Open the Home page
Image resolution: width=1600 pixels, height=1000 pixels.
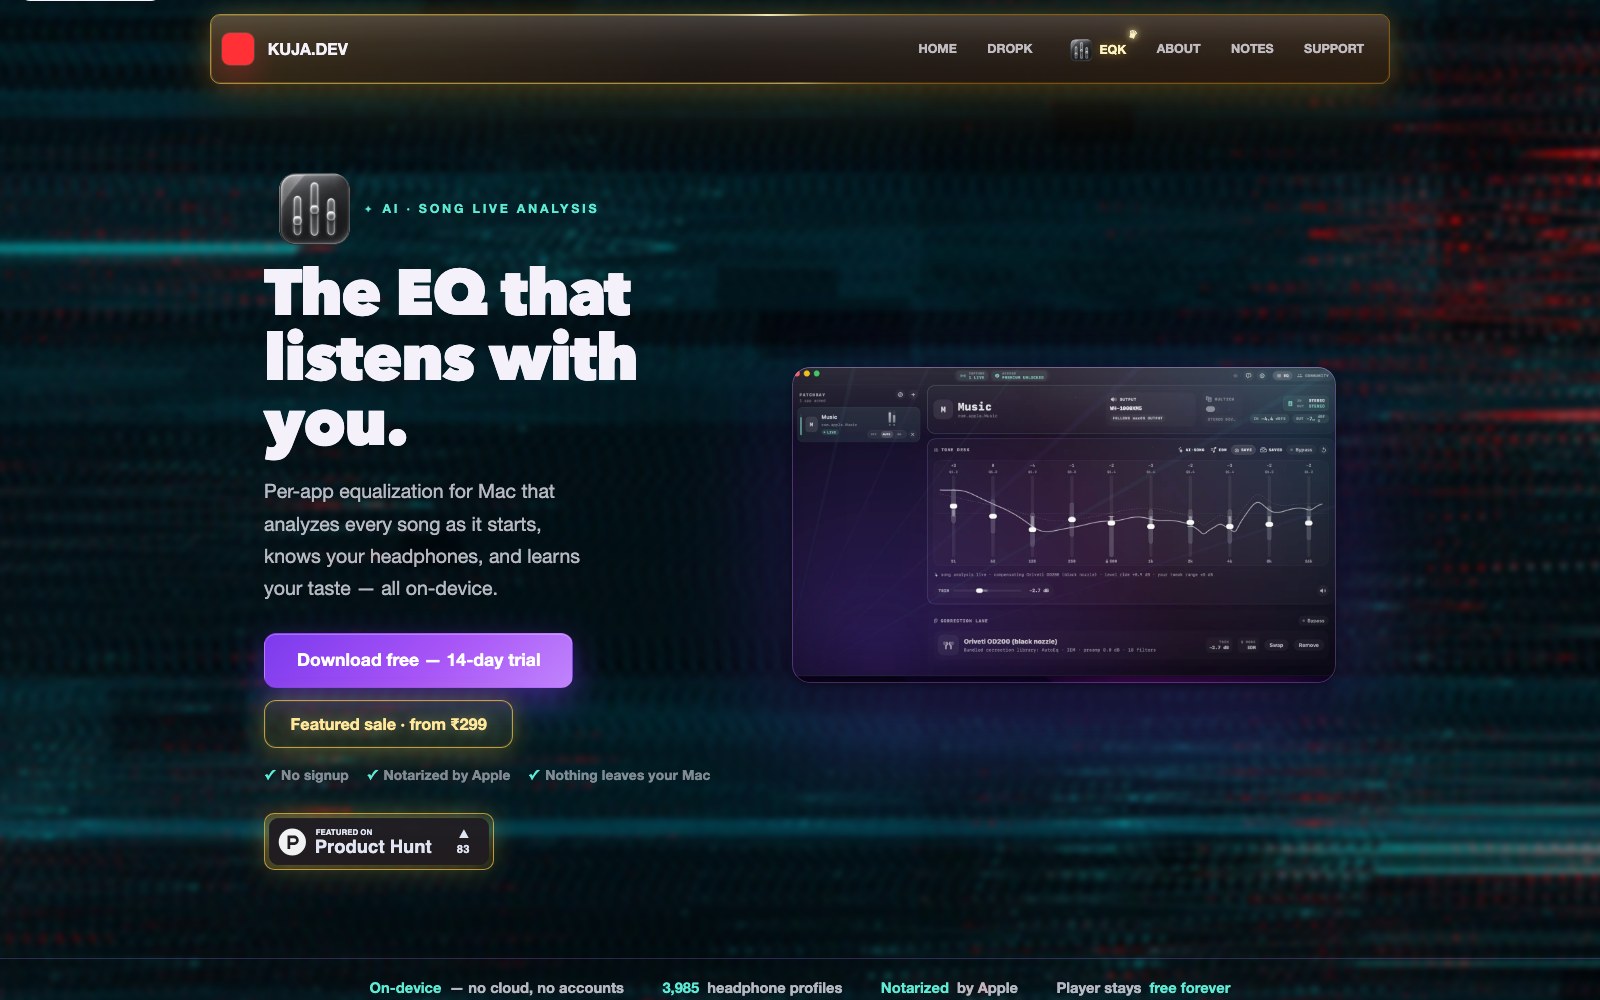tap(937, 49)
